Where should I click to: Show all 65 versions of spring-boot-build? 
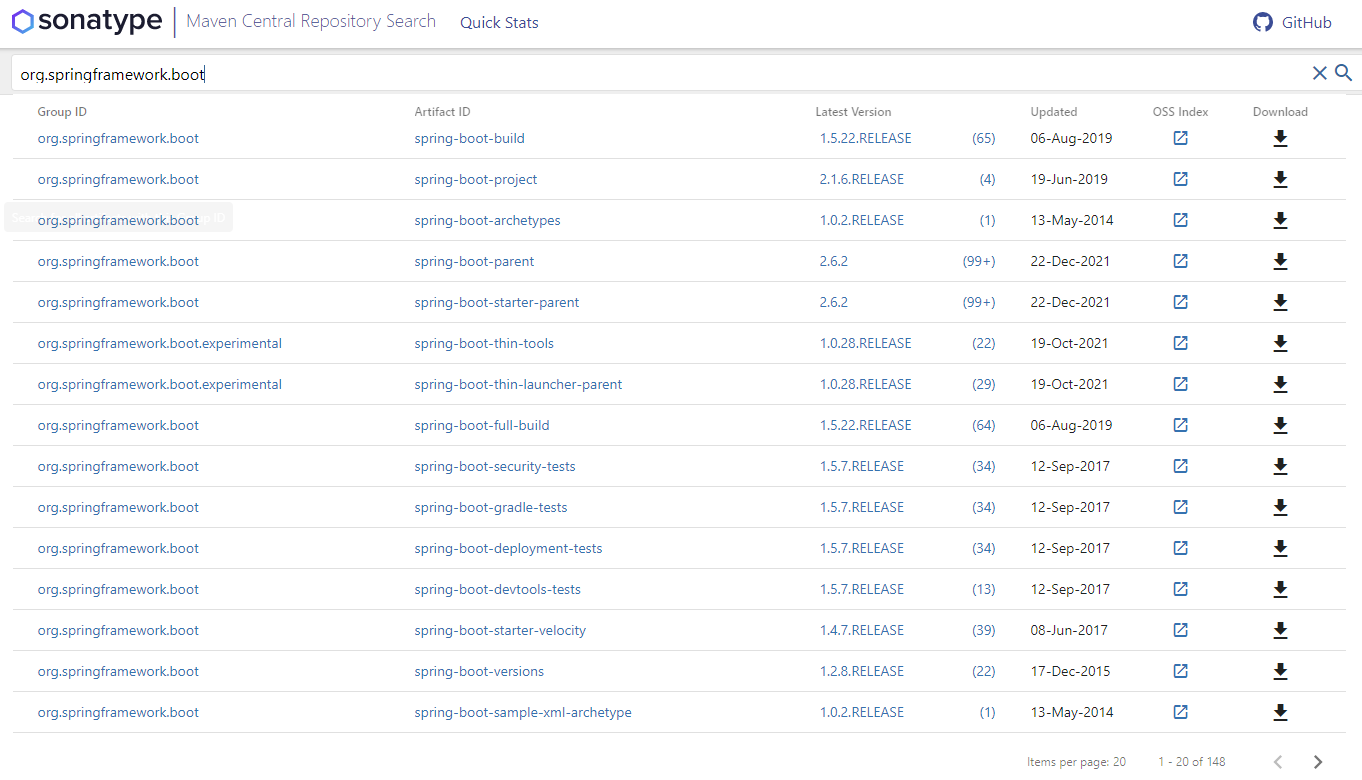984,138
